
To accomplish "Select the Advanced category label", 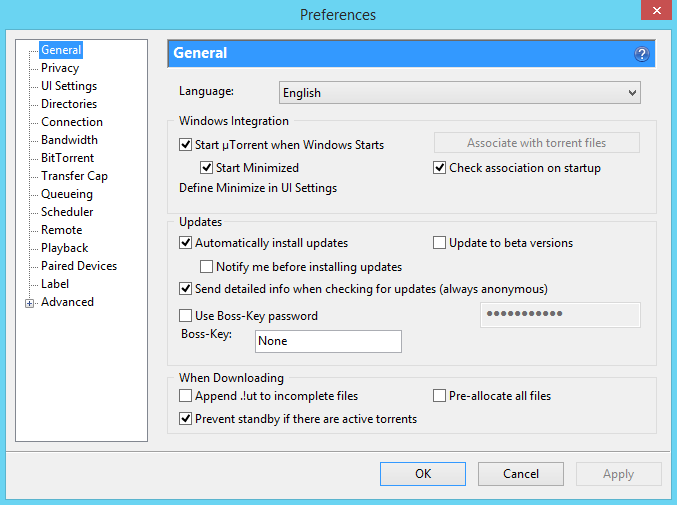I will click(67, 302).
